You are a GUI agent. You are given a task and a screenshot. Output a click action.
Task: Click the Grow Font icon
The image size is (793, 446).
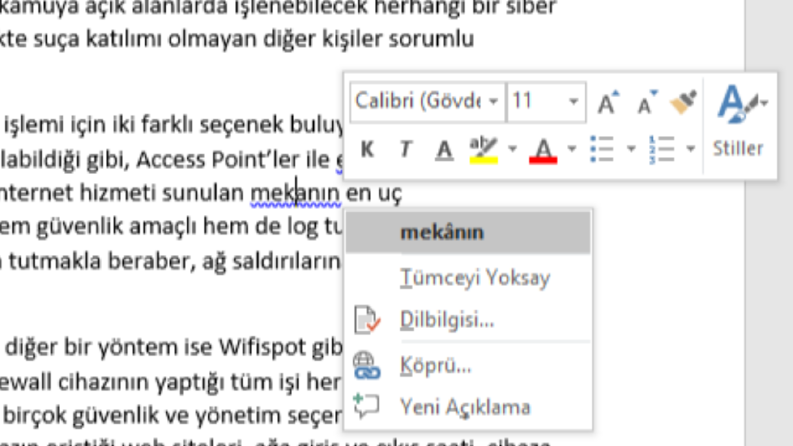(608, 102)
